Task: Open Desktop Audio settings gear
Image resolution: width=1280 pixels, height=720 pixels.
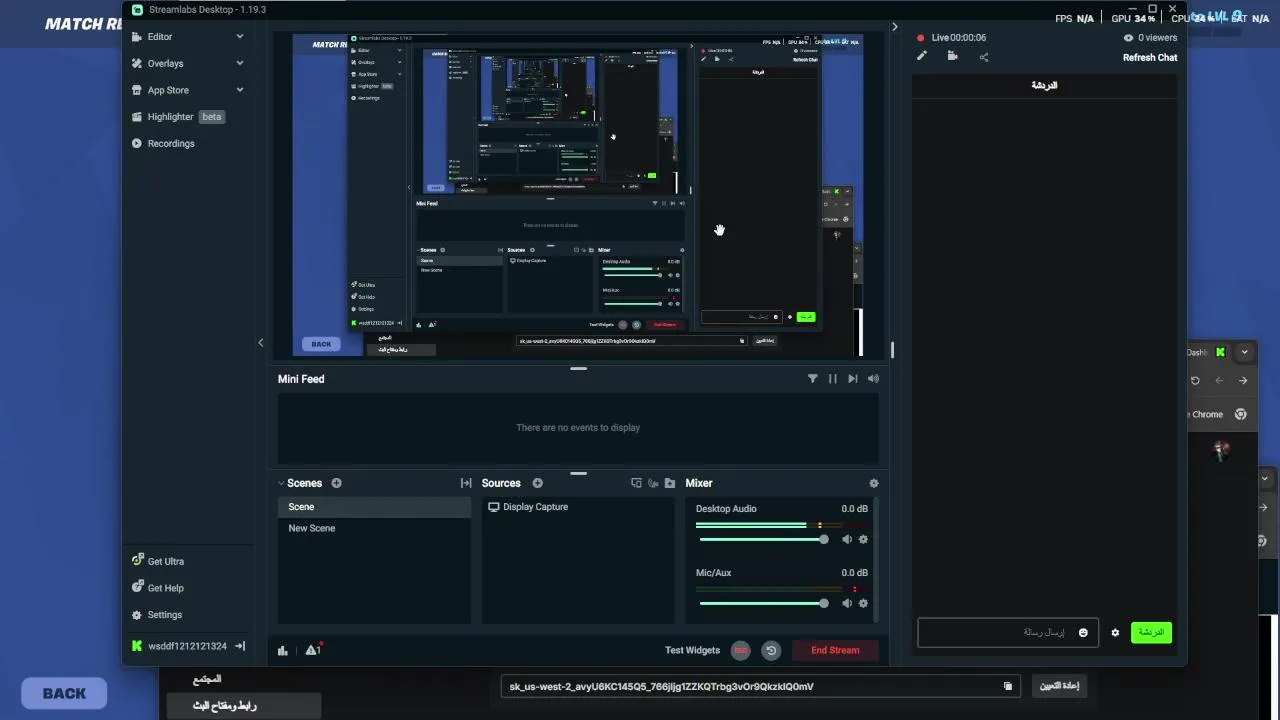Action: [x=863, y=539]
